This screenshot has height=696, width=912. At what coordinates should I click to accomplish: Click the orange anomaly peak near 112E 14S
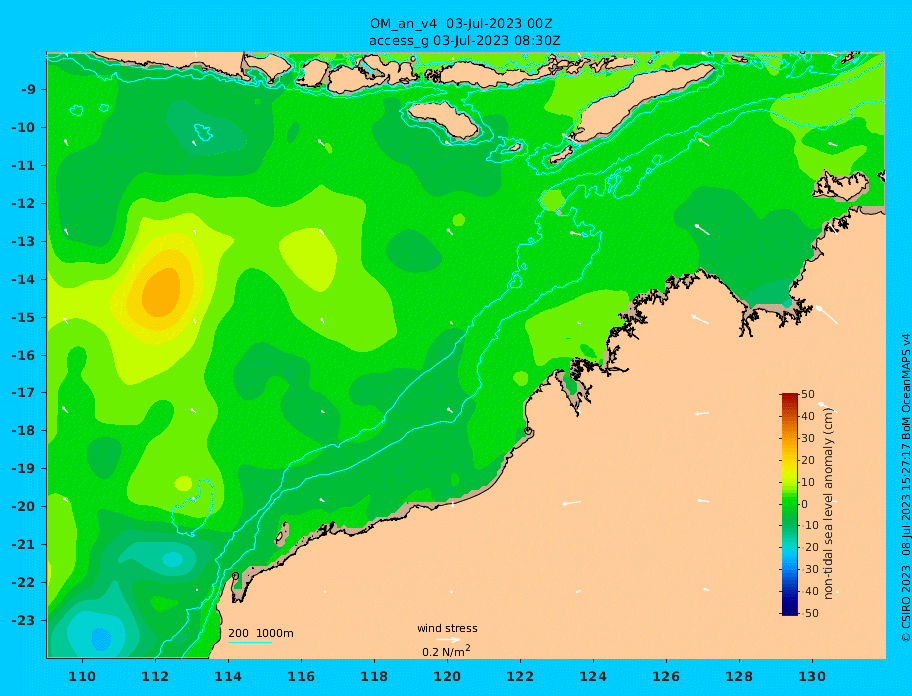(x=162, y=292)
